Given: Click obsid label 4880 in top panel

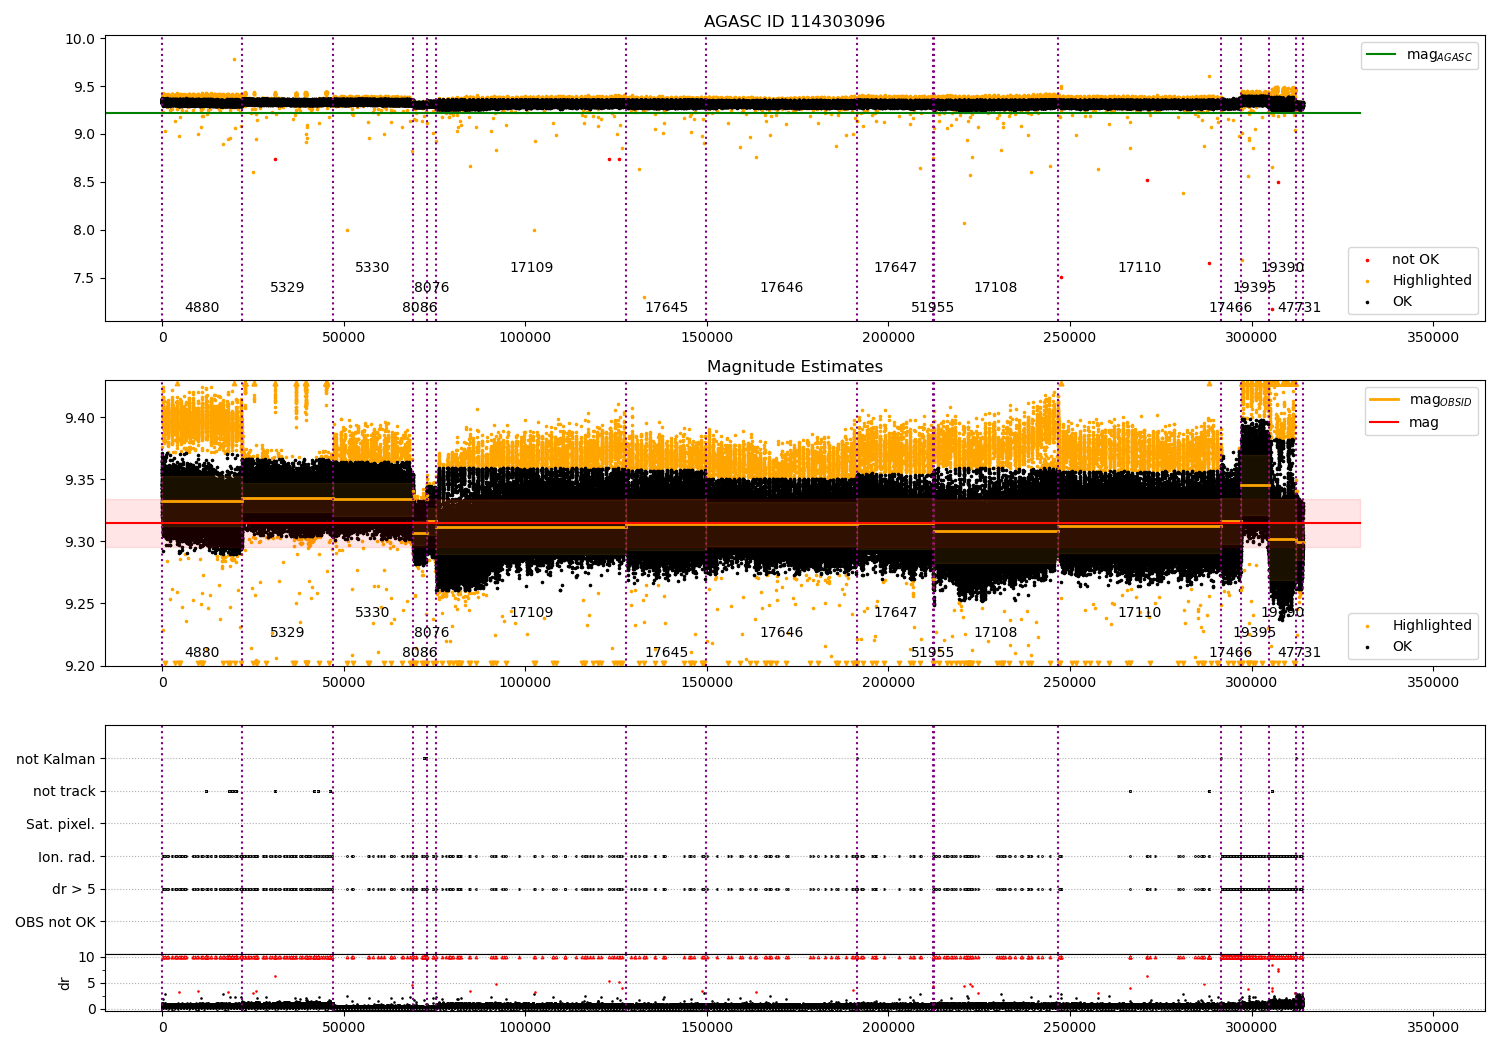Looking at the screenshot, I should click(202, 308).
